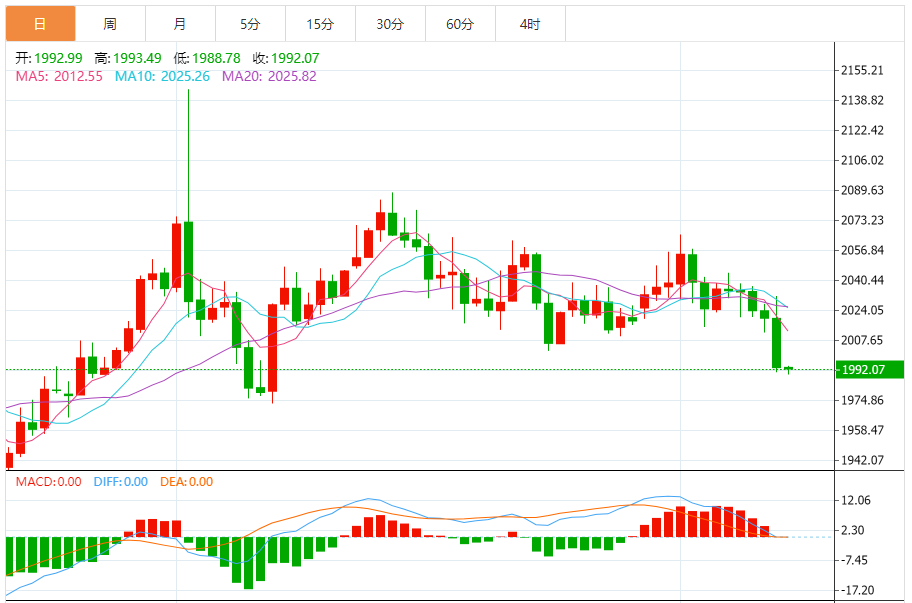Click the DEA:0.00 indicator label
Image resolution: width=912 pixels, height=603 pixels.
click(186, 481)
